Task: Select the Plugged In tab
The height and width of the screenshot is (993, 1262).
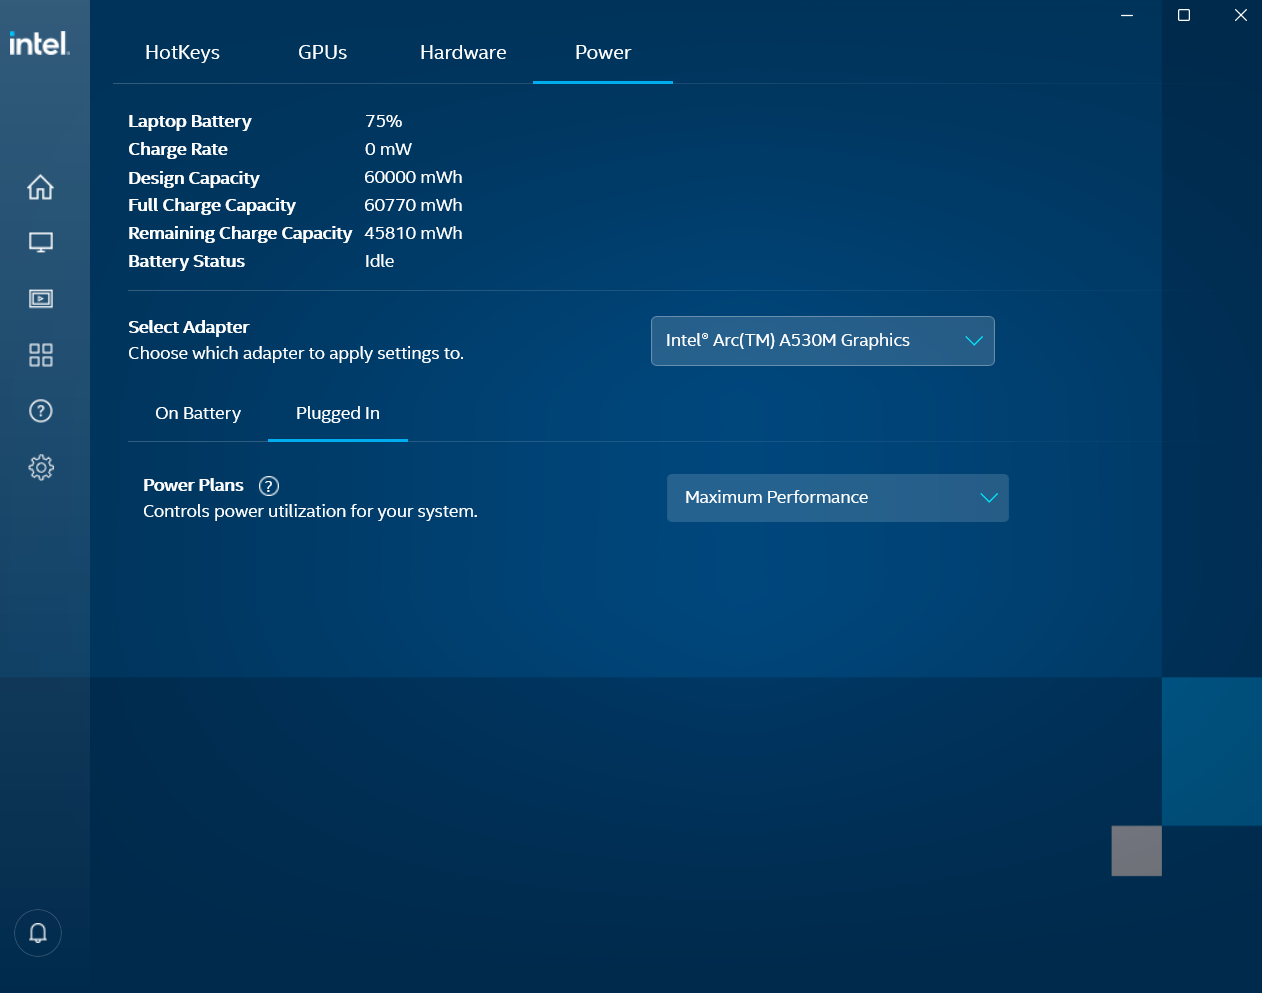Action: click(337, 413)
